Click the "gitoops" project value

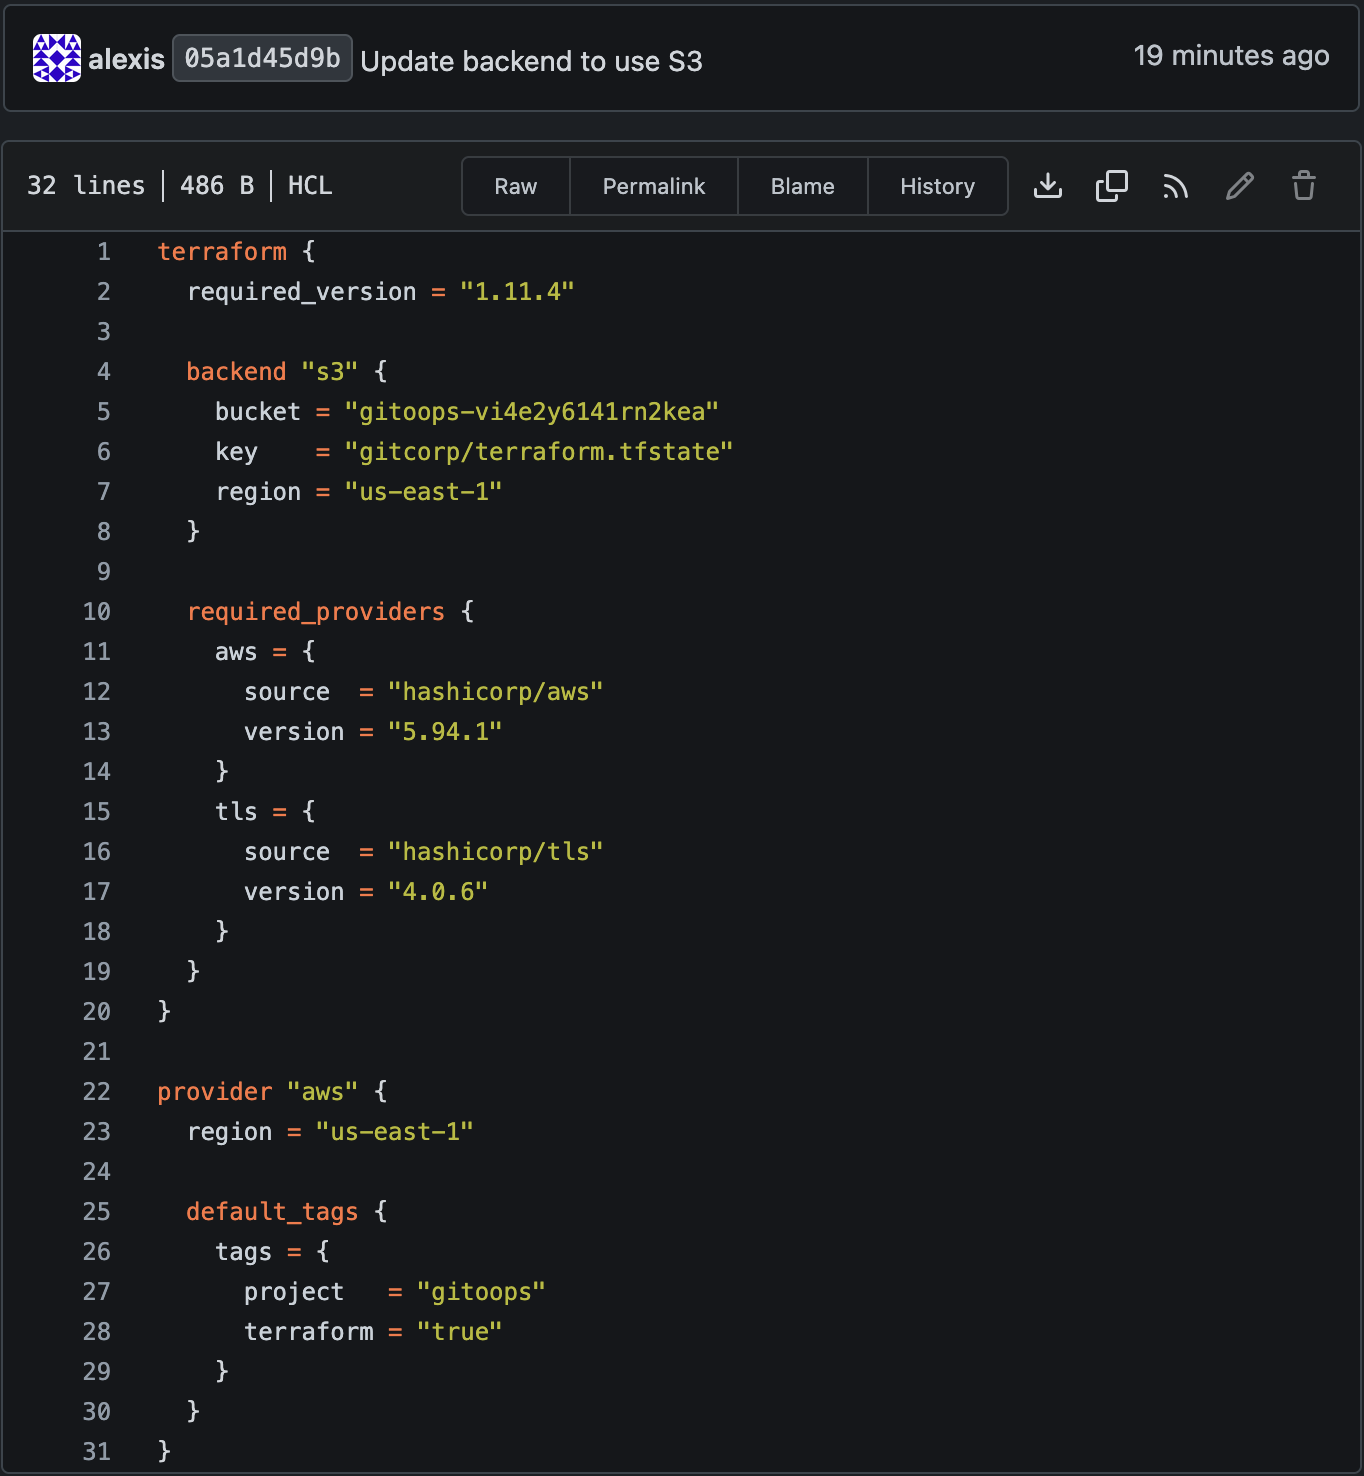click(x=481, y=1292)
